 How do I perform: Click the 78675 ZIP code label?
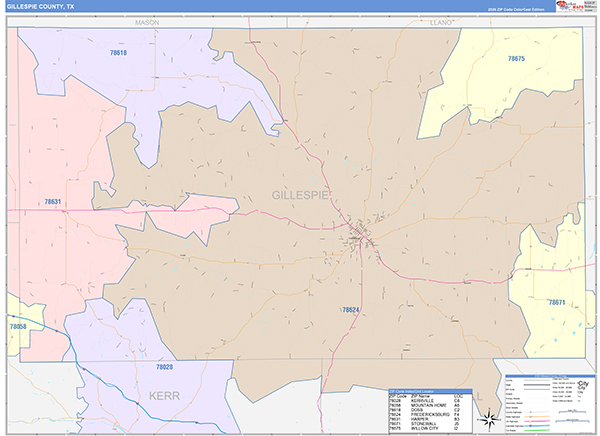pyautogui.click(x=516, y=59)
